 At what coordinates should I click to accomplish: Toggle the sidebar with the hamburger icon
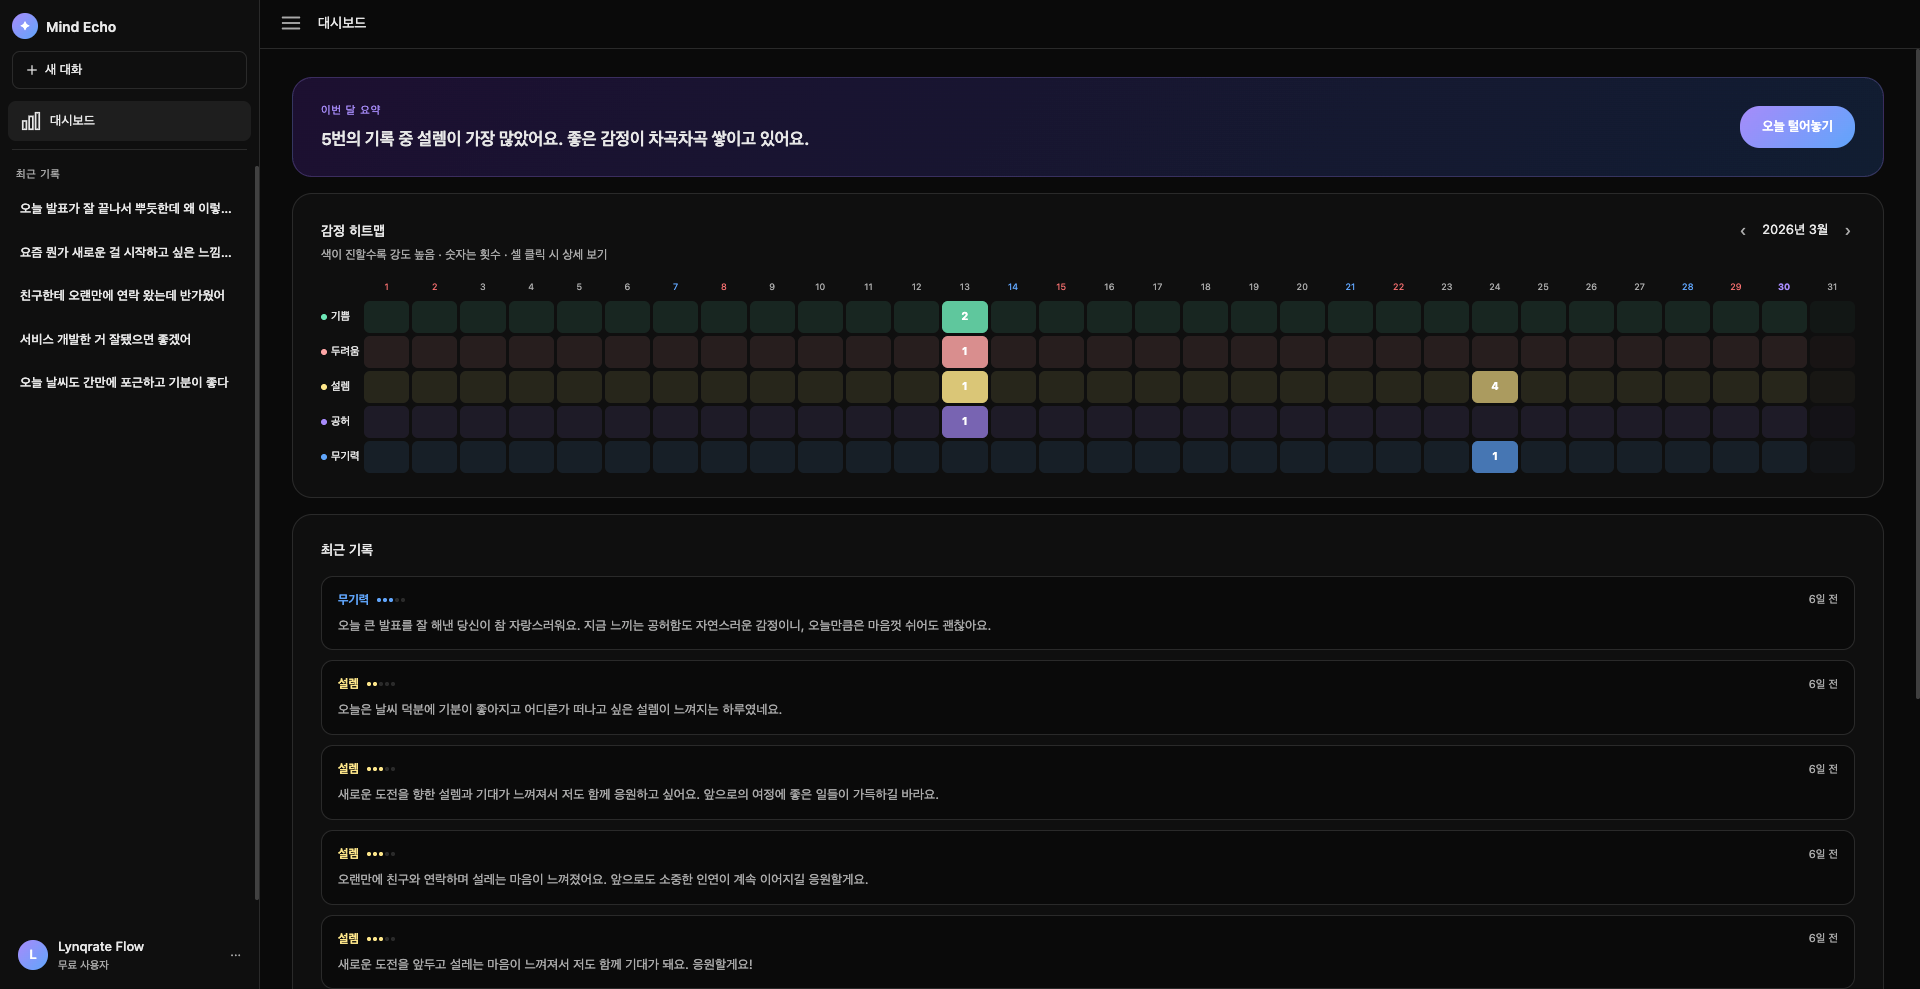[x=291, y=23]
